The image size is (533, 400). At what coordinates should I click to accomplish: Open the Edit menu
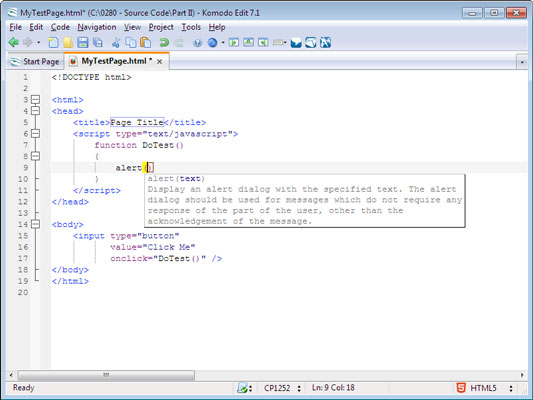click(x=36, y=27)
